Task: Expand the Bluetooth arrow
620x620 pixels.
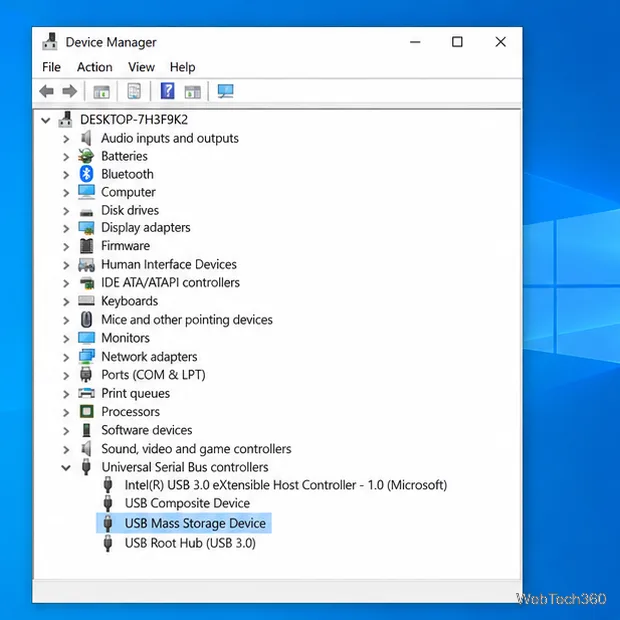Action: [66, 175]
